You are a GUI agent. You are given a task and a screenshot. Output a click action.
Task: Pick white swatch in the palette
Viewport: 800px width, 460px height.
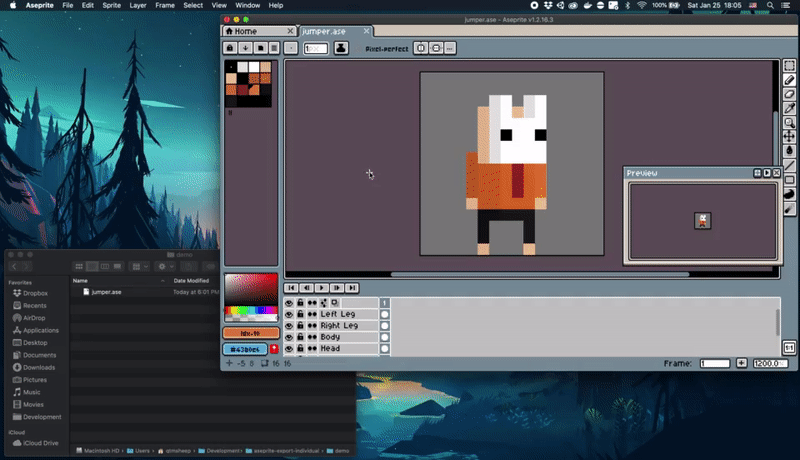[x=254, y=67]
